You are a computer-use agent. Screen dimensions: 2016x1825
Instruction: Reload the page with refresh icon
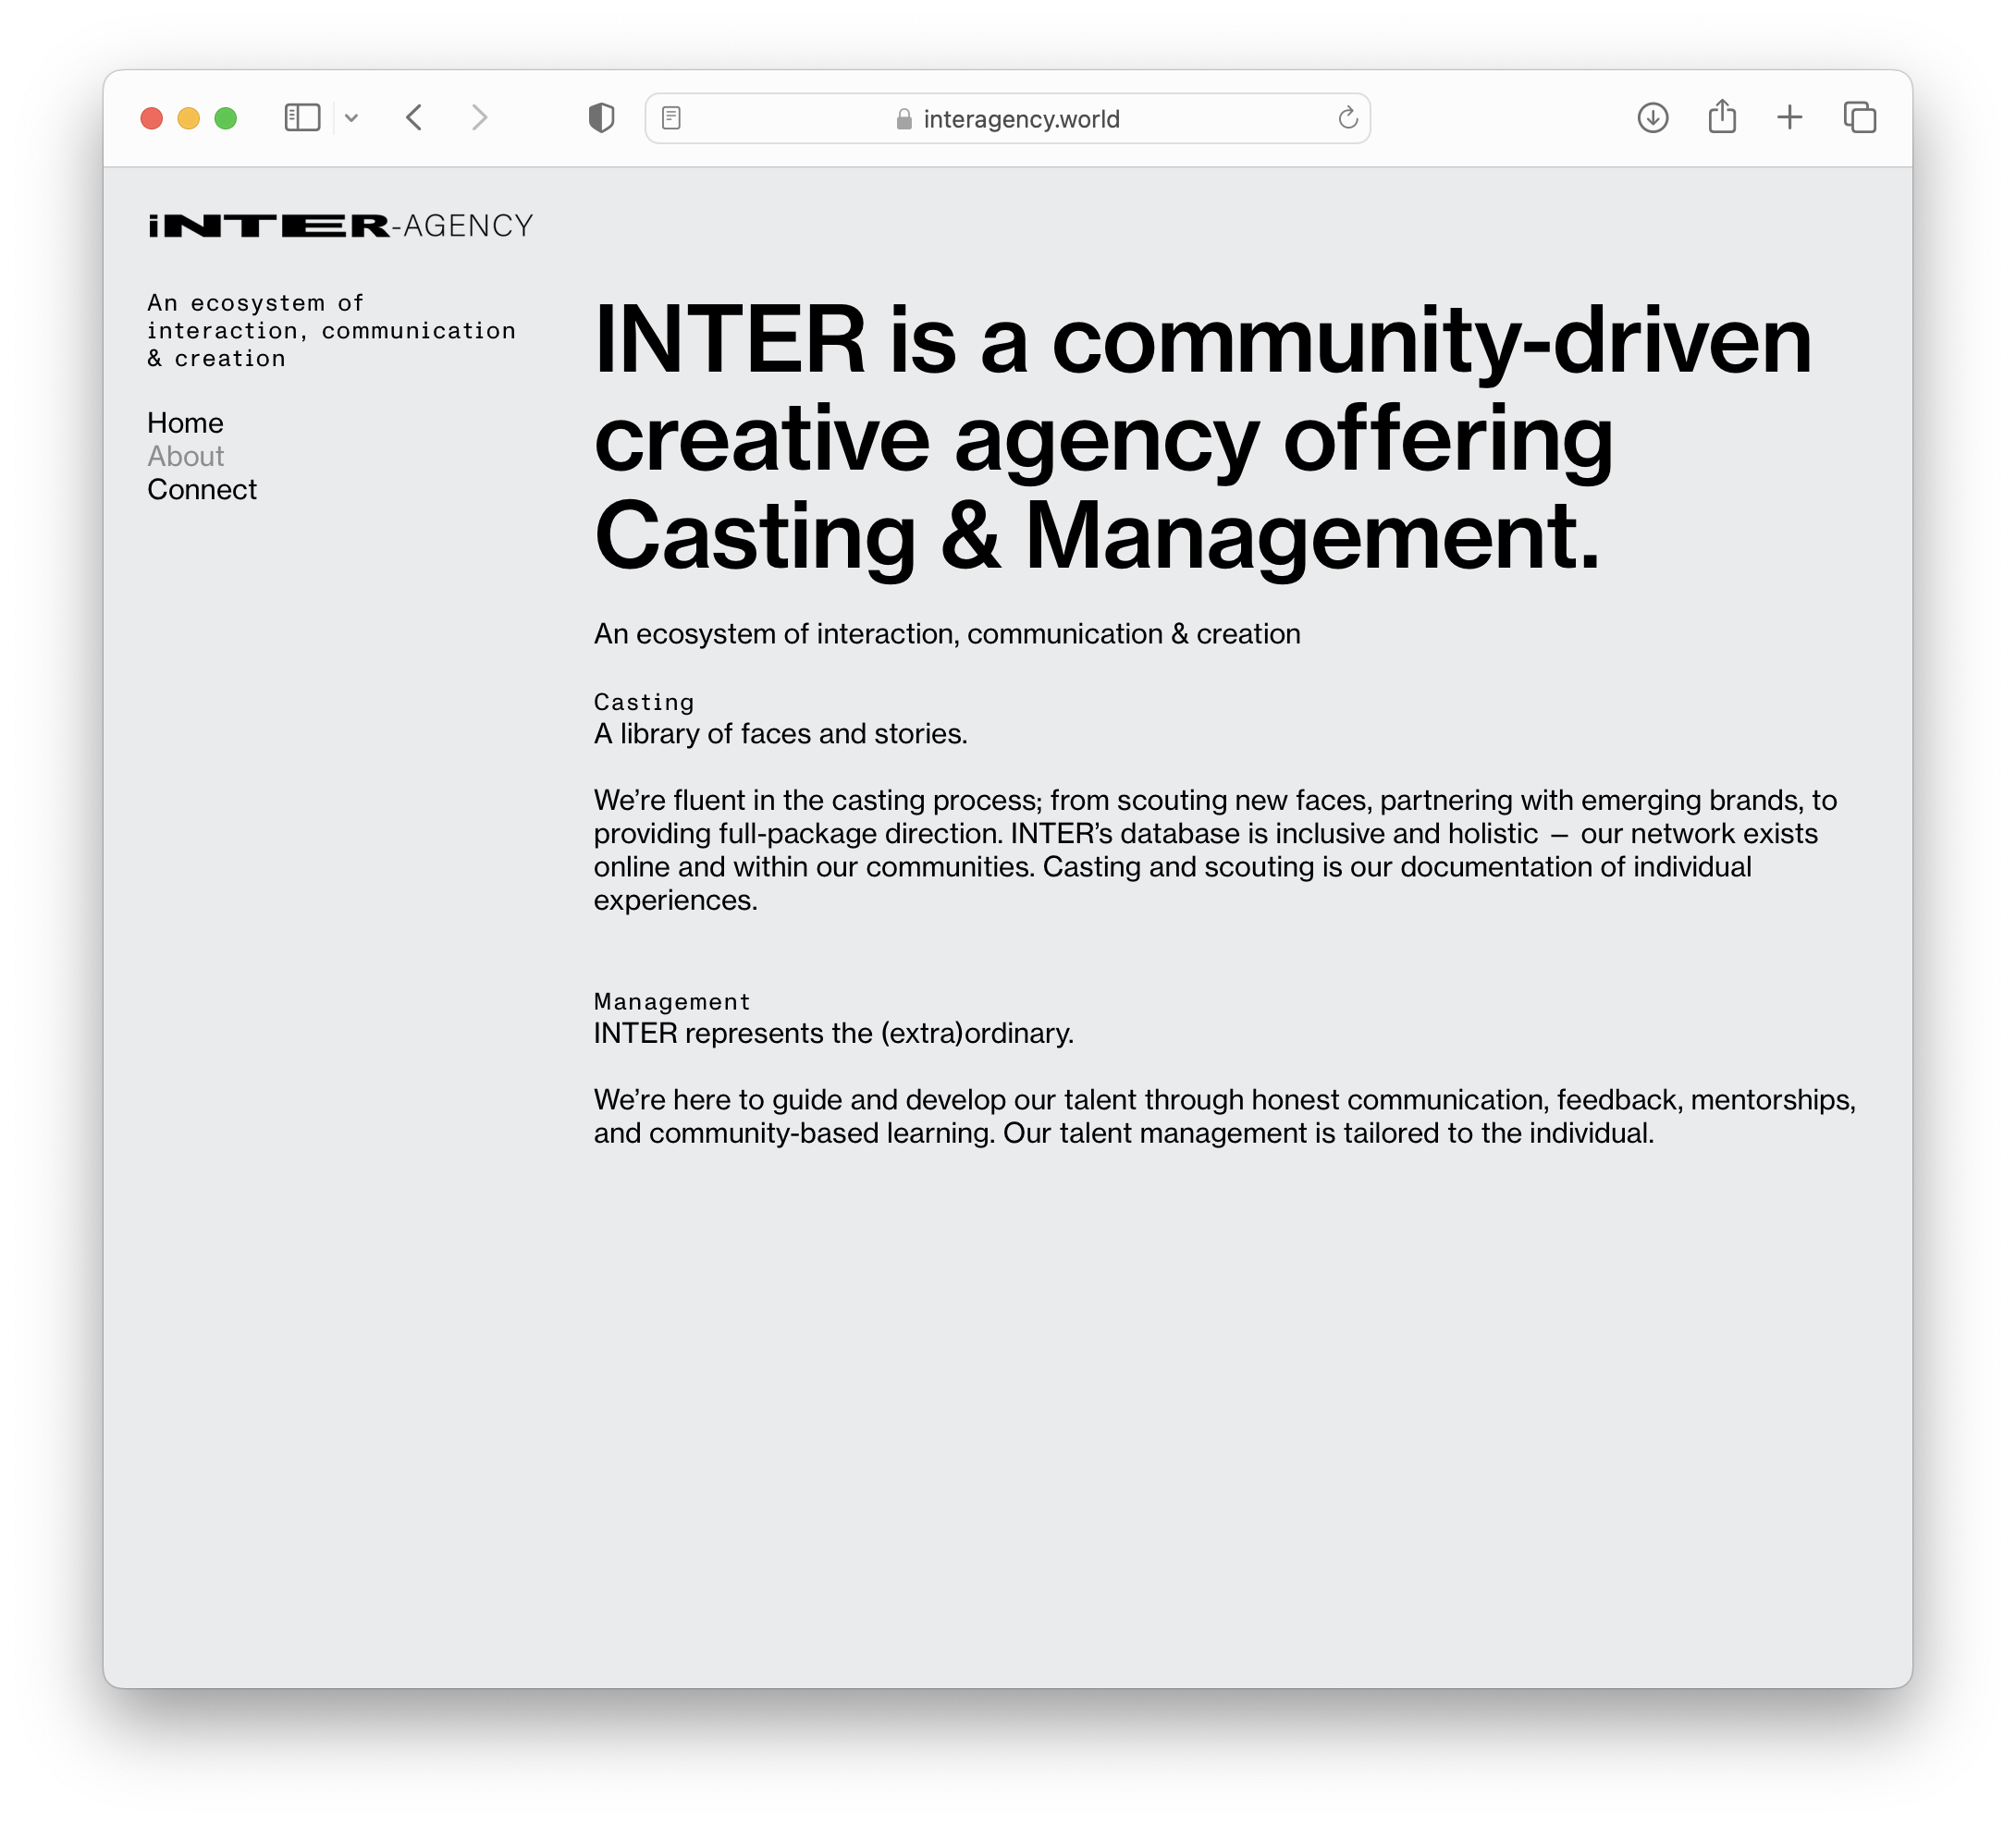(x=1347, y=118)
